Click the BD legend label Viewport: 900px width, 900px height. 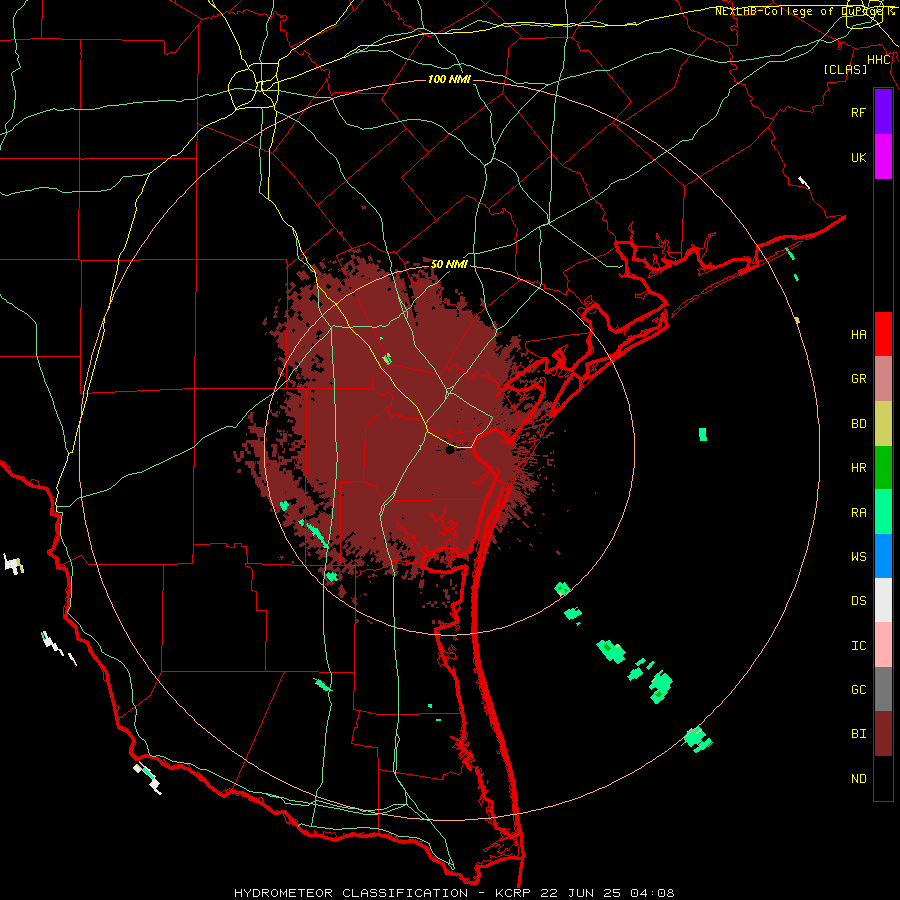point(858,424)
